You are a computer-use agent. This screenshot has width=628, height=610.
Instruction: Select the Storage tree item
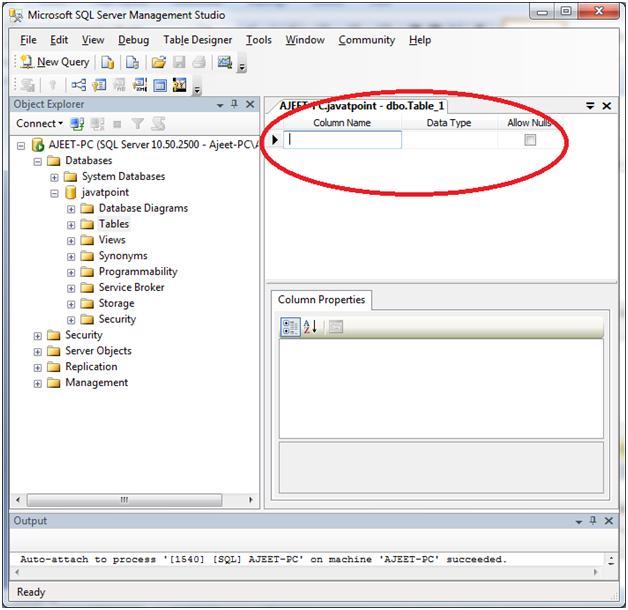pyautogui.click(x=117, y=303)
